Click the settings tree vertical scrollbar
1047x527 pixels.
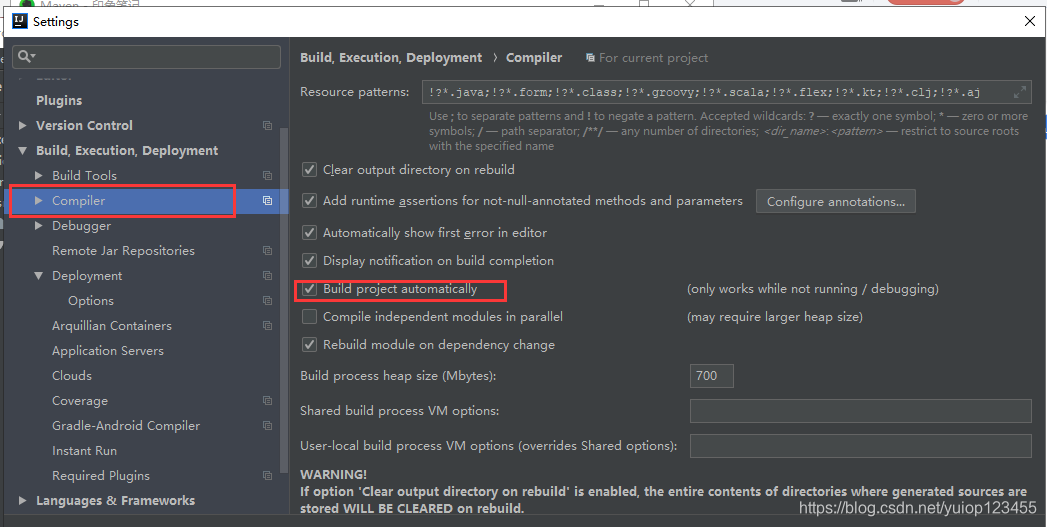click(284, 301)
